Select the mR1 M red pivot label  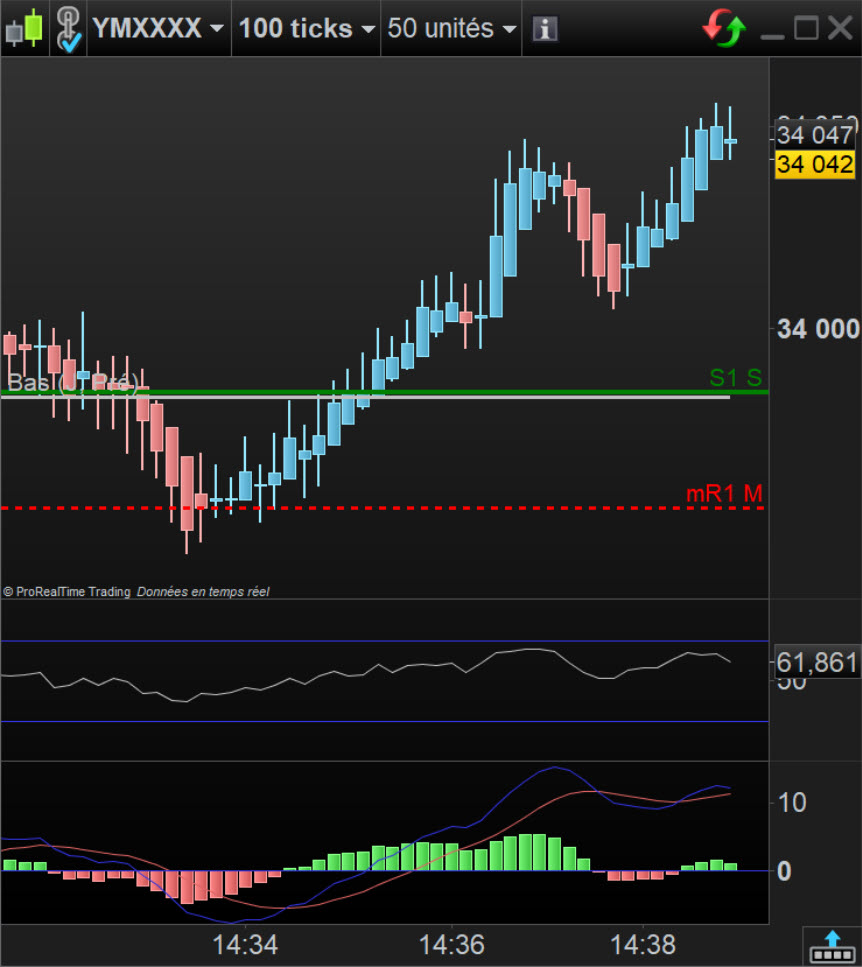[724, 493]
